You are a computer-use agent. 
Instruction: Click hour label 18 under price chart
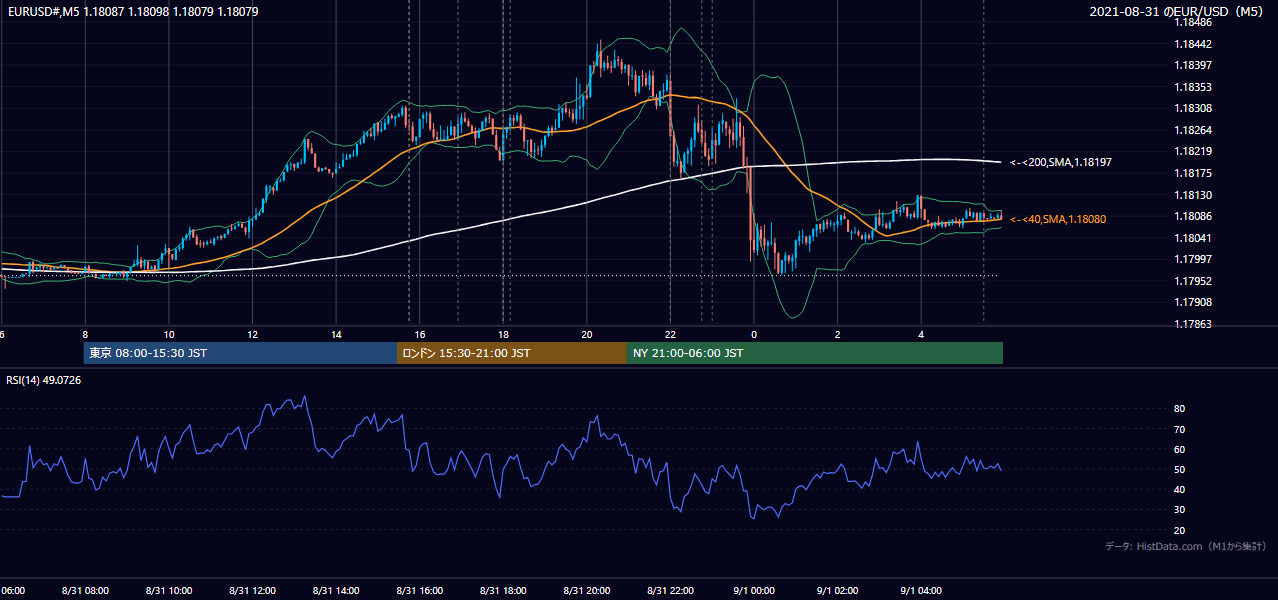click(504, 335)
